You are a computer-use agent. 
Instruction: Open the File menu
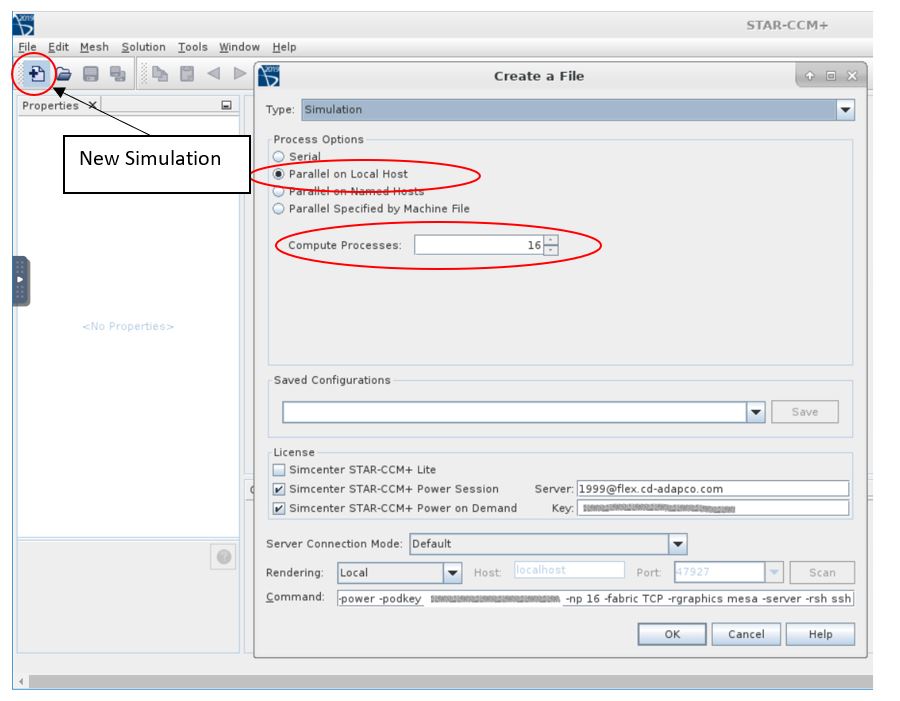pyautogui.click(x=27, y=47)
